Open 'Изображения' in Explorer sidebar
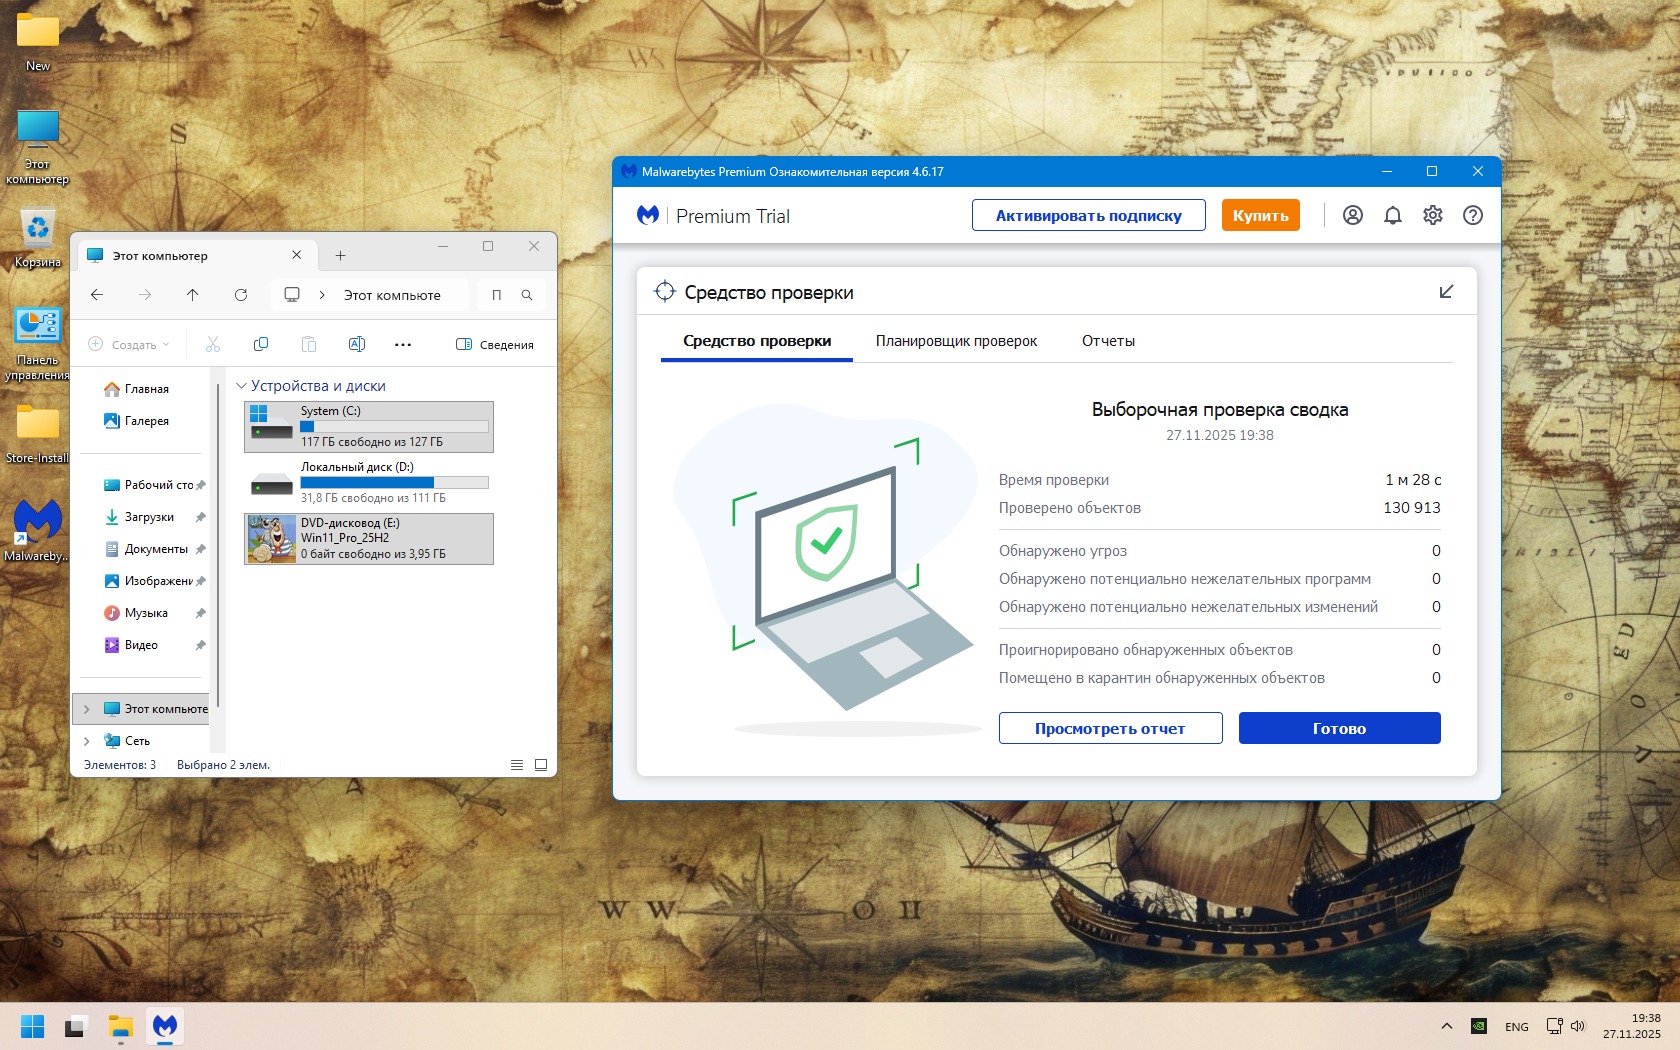 pyautogui.click(x=150, y=581)
